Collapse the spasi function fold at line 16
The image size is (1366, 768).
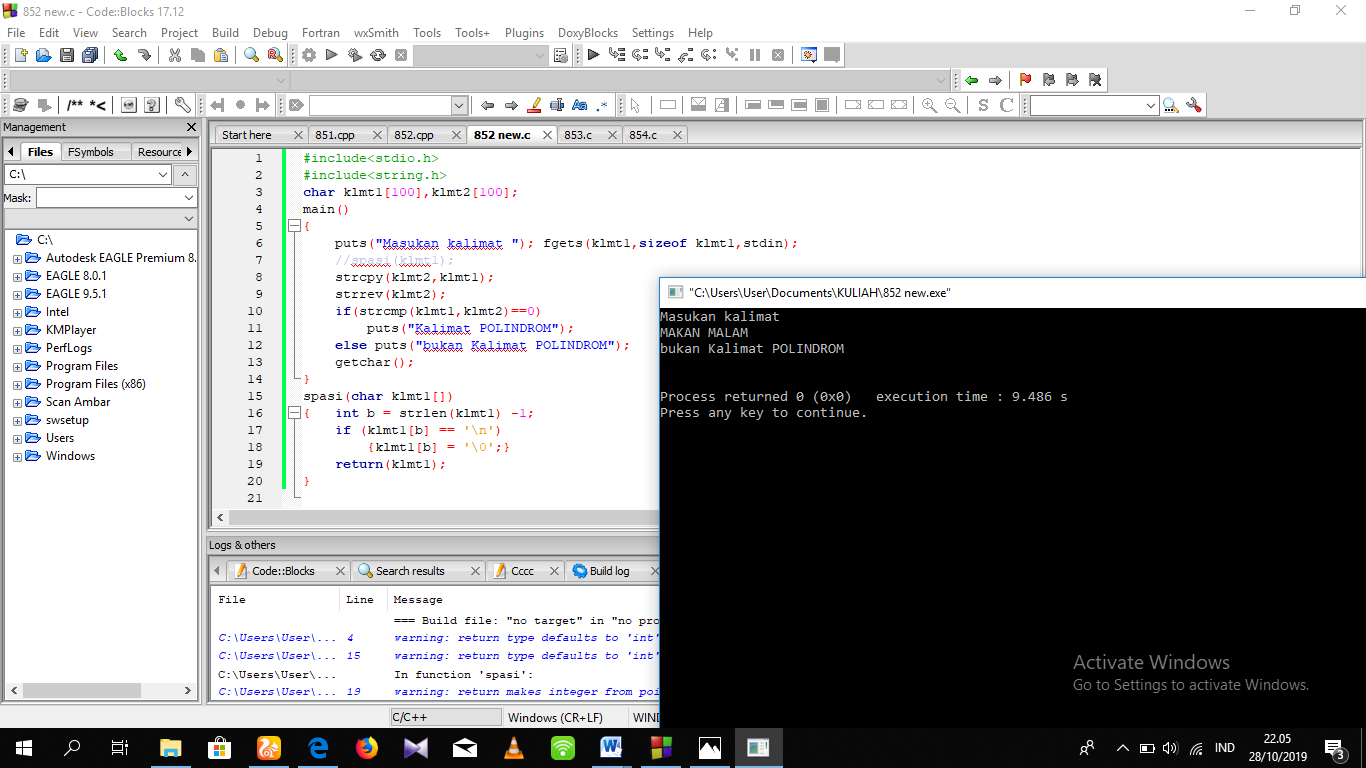294,413
